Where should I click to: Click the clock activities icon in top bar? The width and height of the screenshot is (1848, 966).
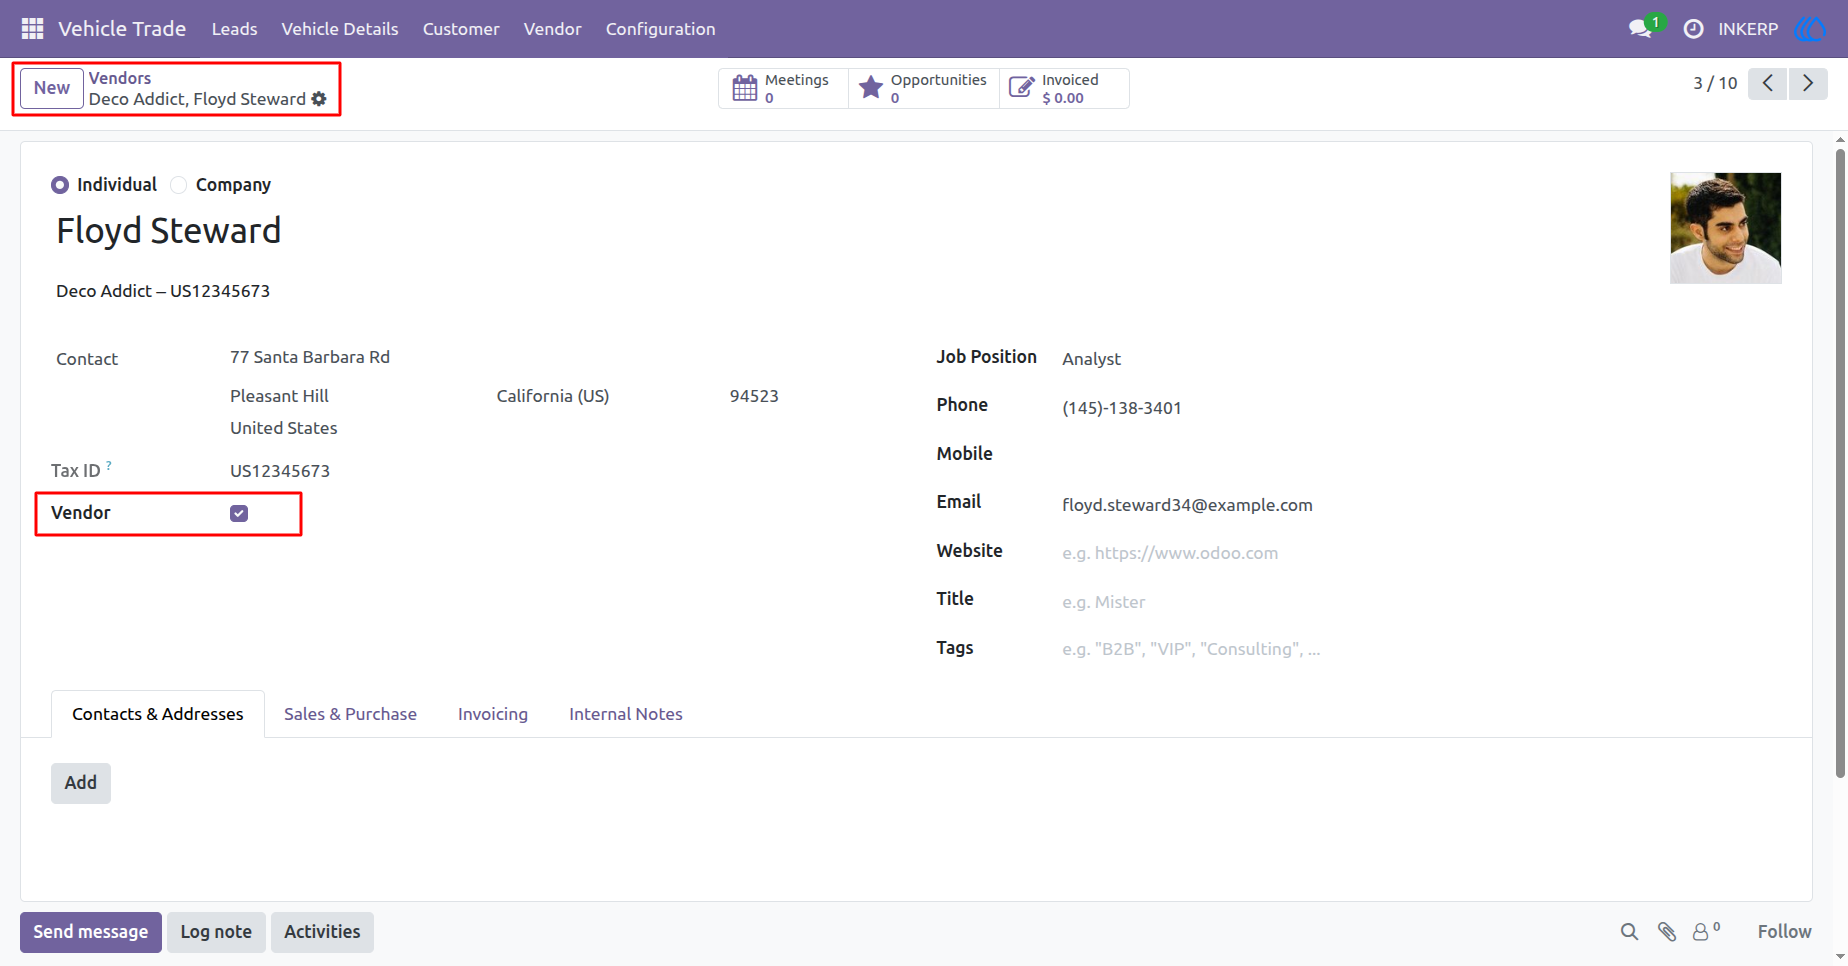[x=1693, y=29]
